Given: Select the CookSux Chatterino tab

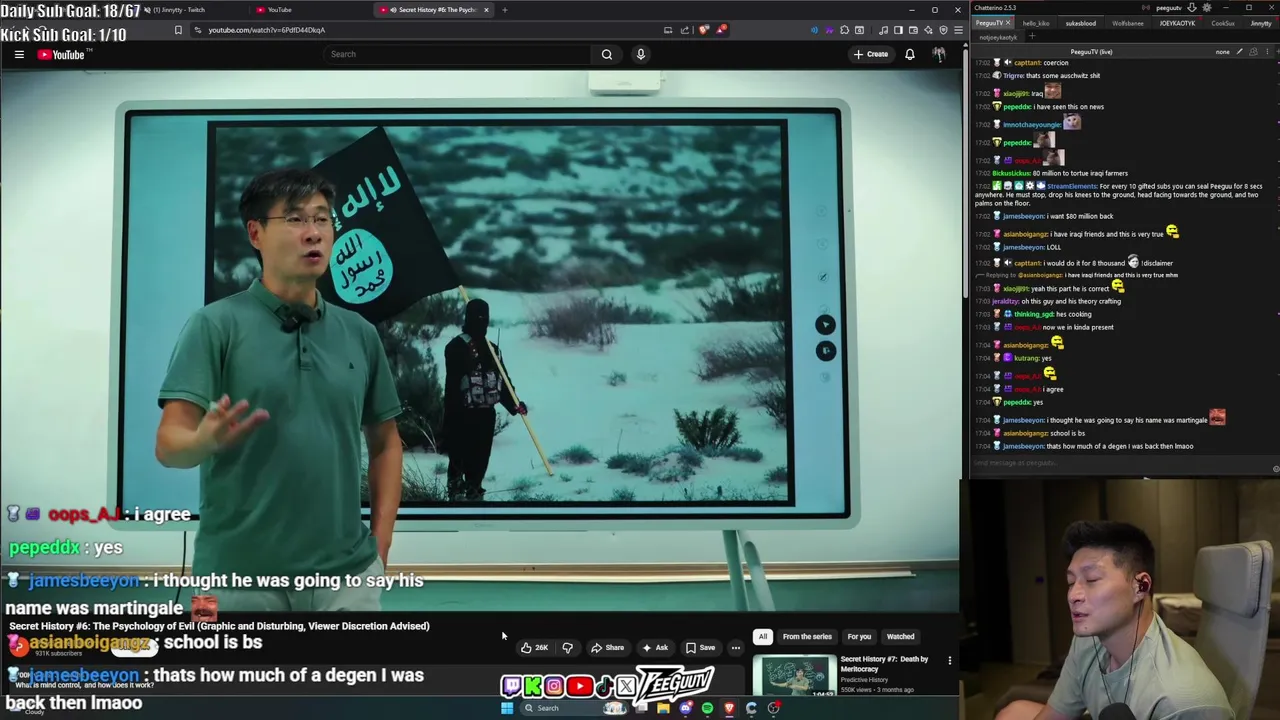Looking at the screenshot, I should click(1222, 23).
